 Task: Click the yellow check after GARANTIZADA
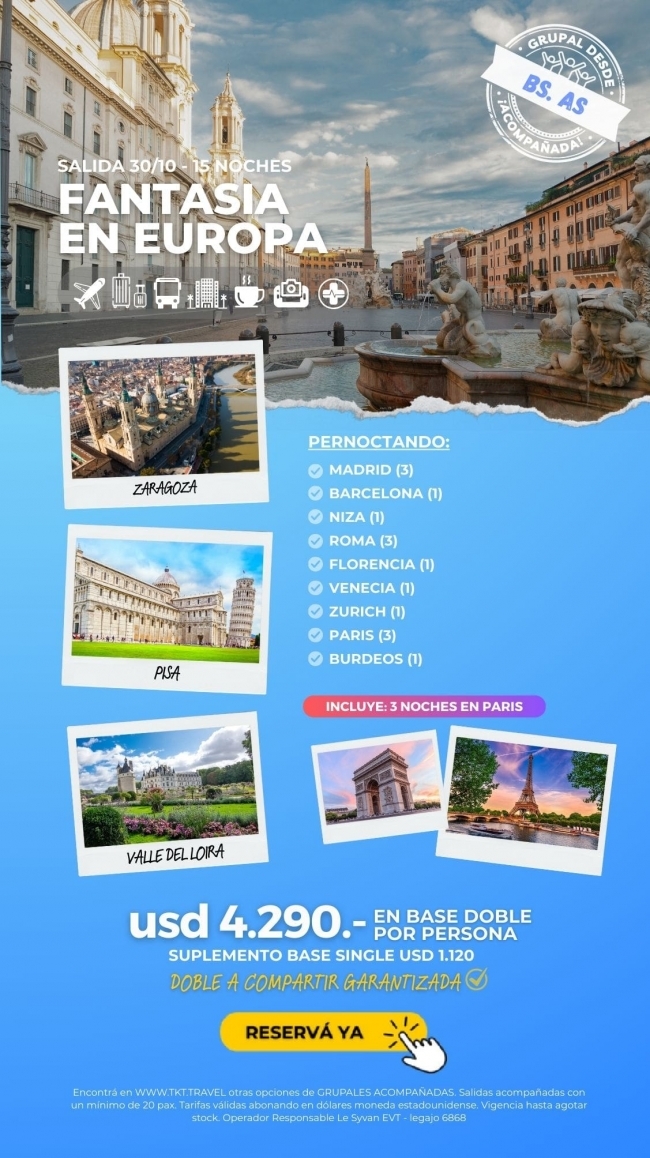coord(477,981)
